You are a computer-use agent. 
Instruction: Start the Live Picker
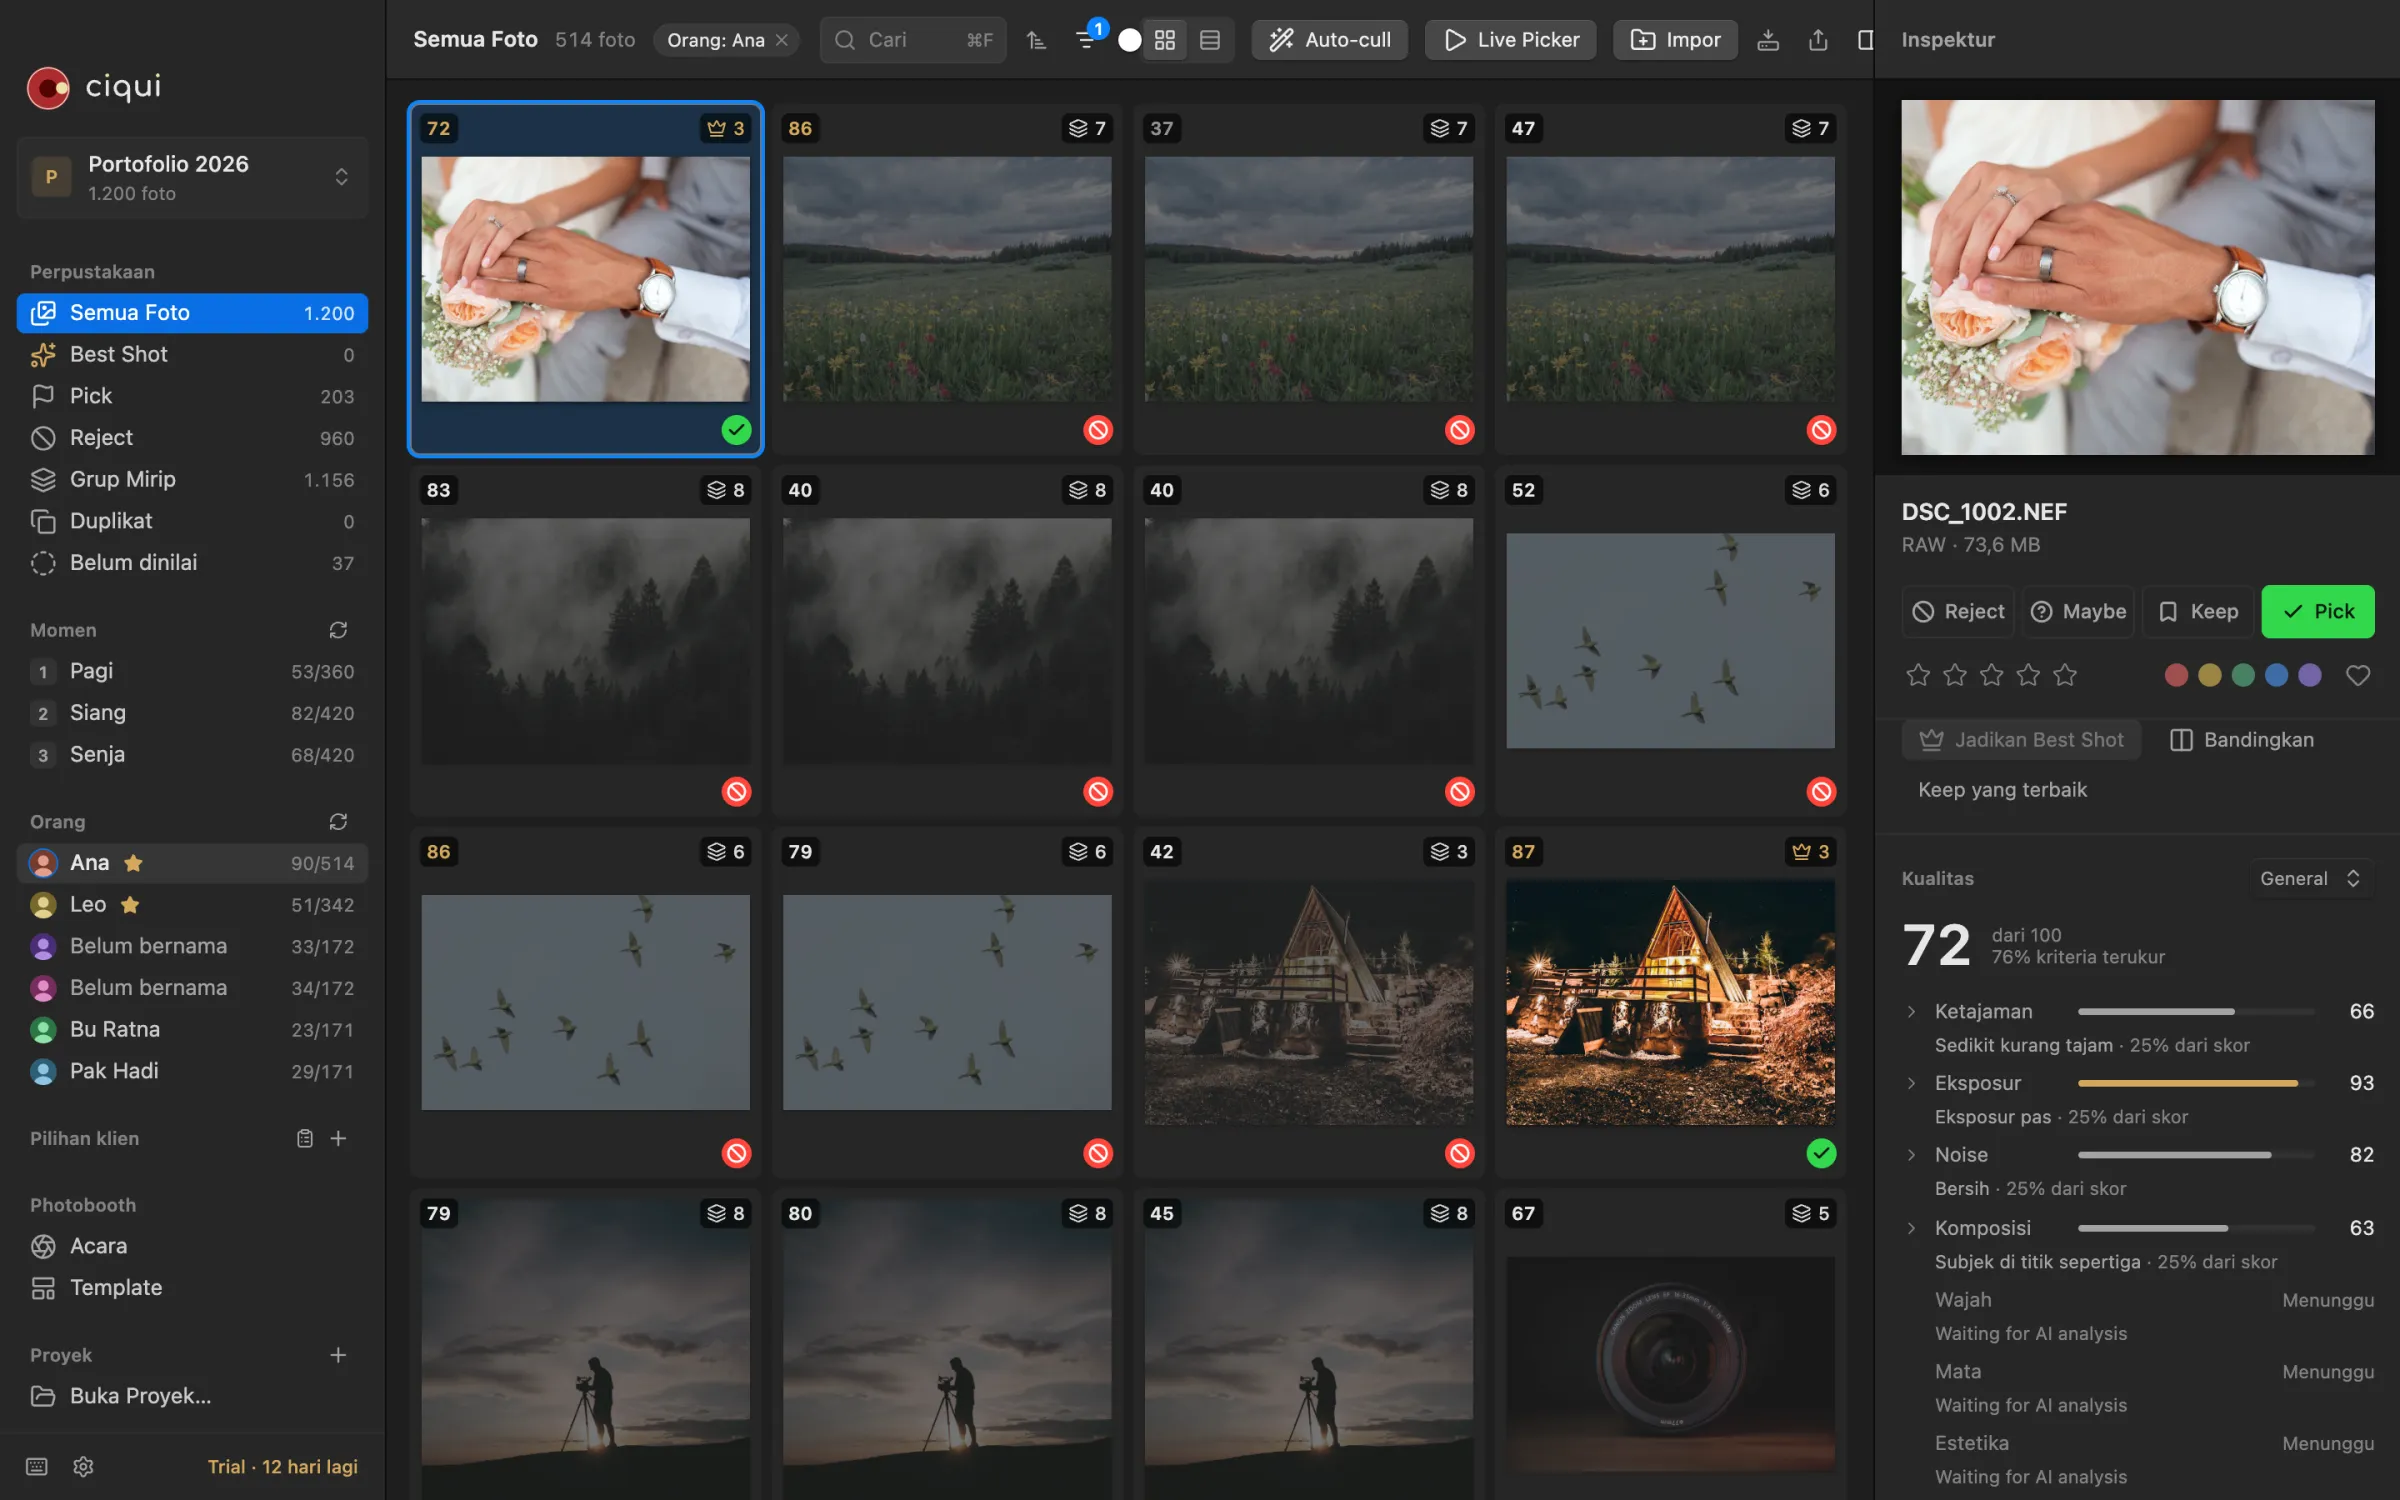pyautogui.click(x=1511, y=40)
